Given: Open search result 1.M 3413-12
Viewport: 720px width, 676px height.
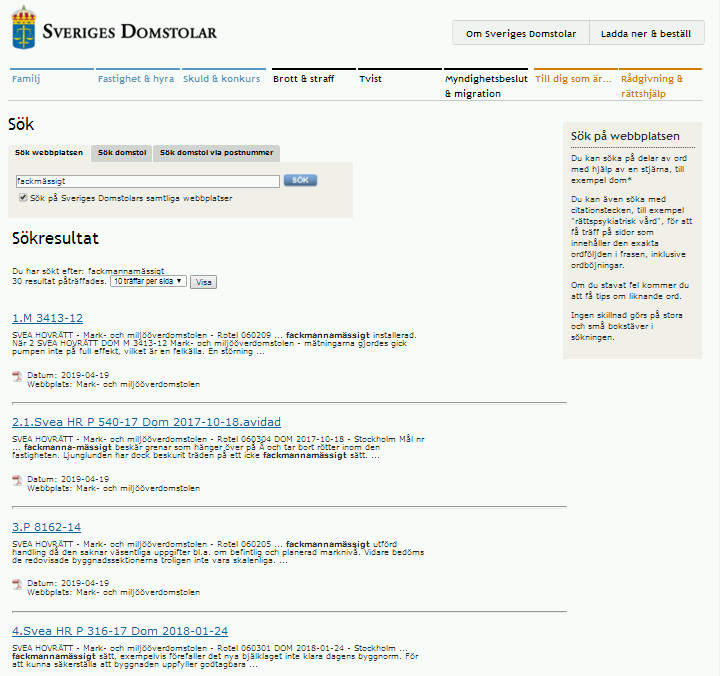Looking at the screenshot, I should point(47,318).
